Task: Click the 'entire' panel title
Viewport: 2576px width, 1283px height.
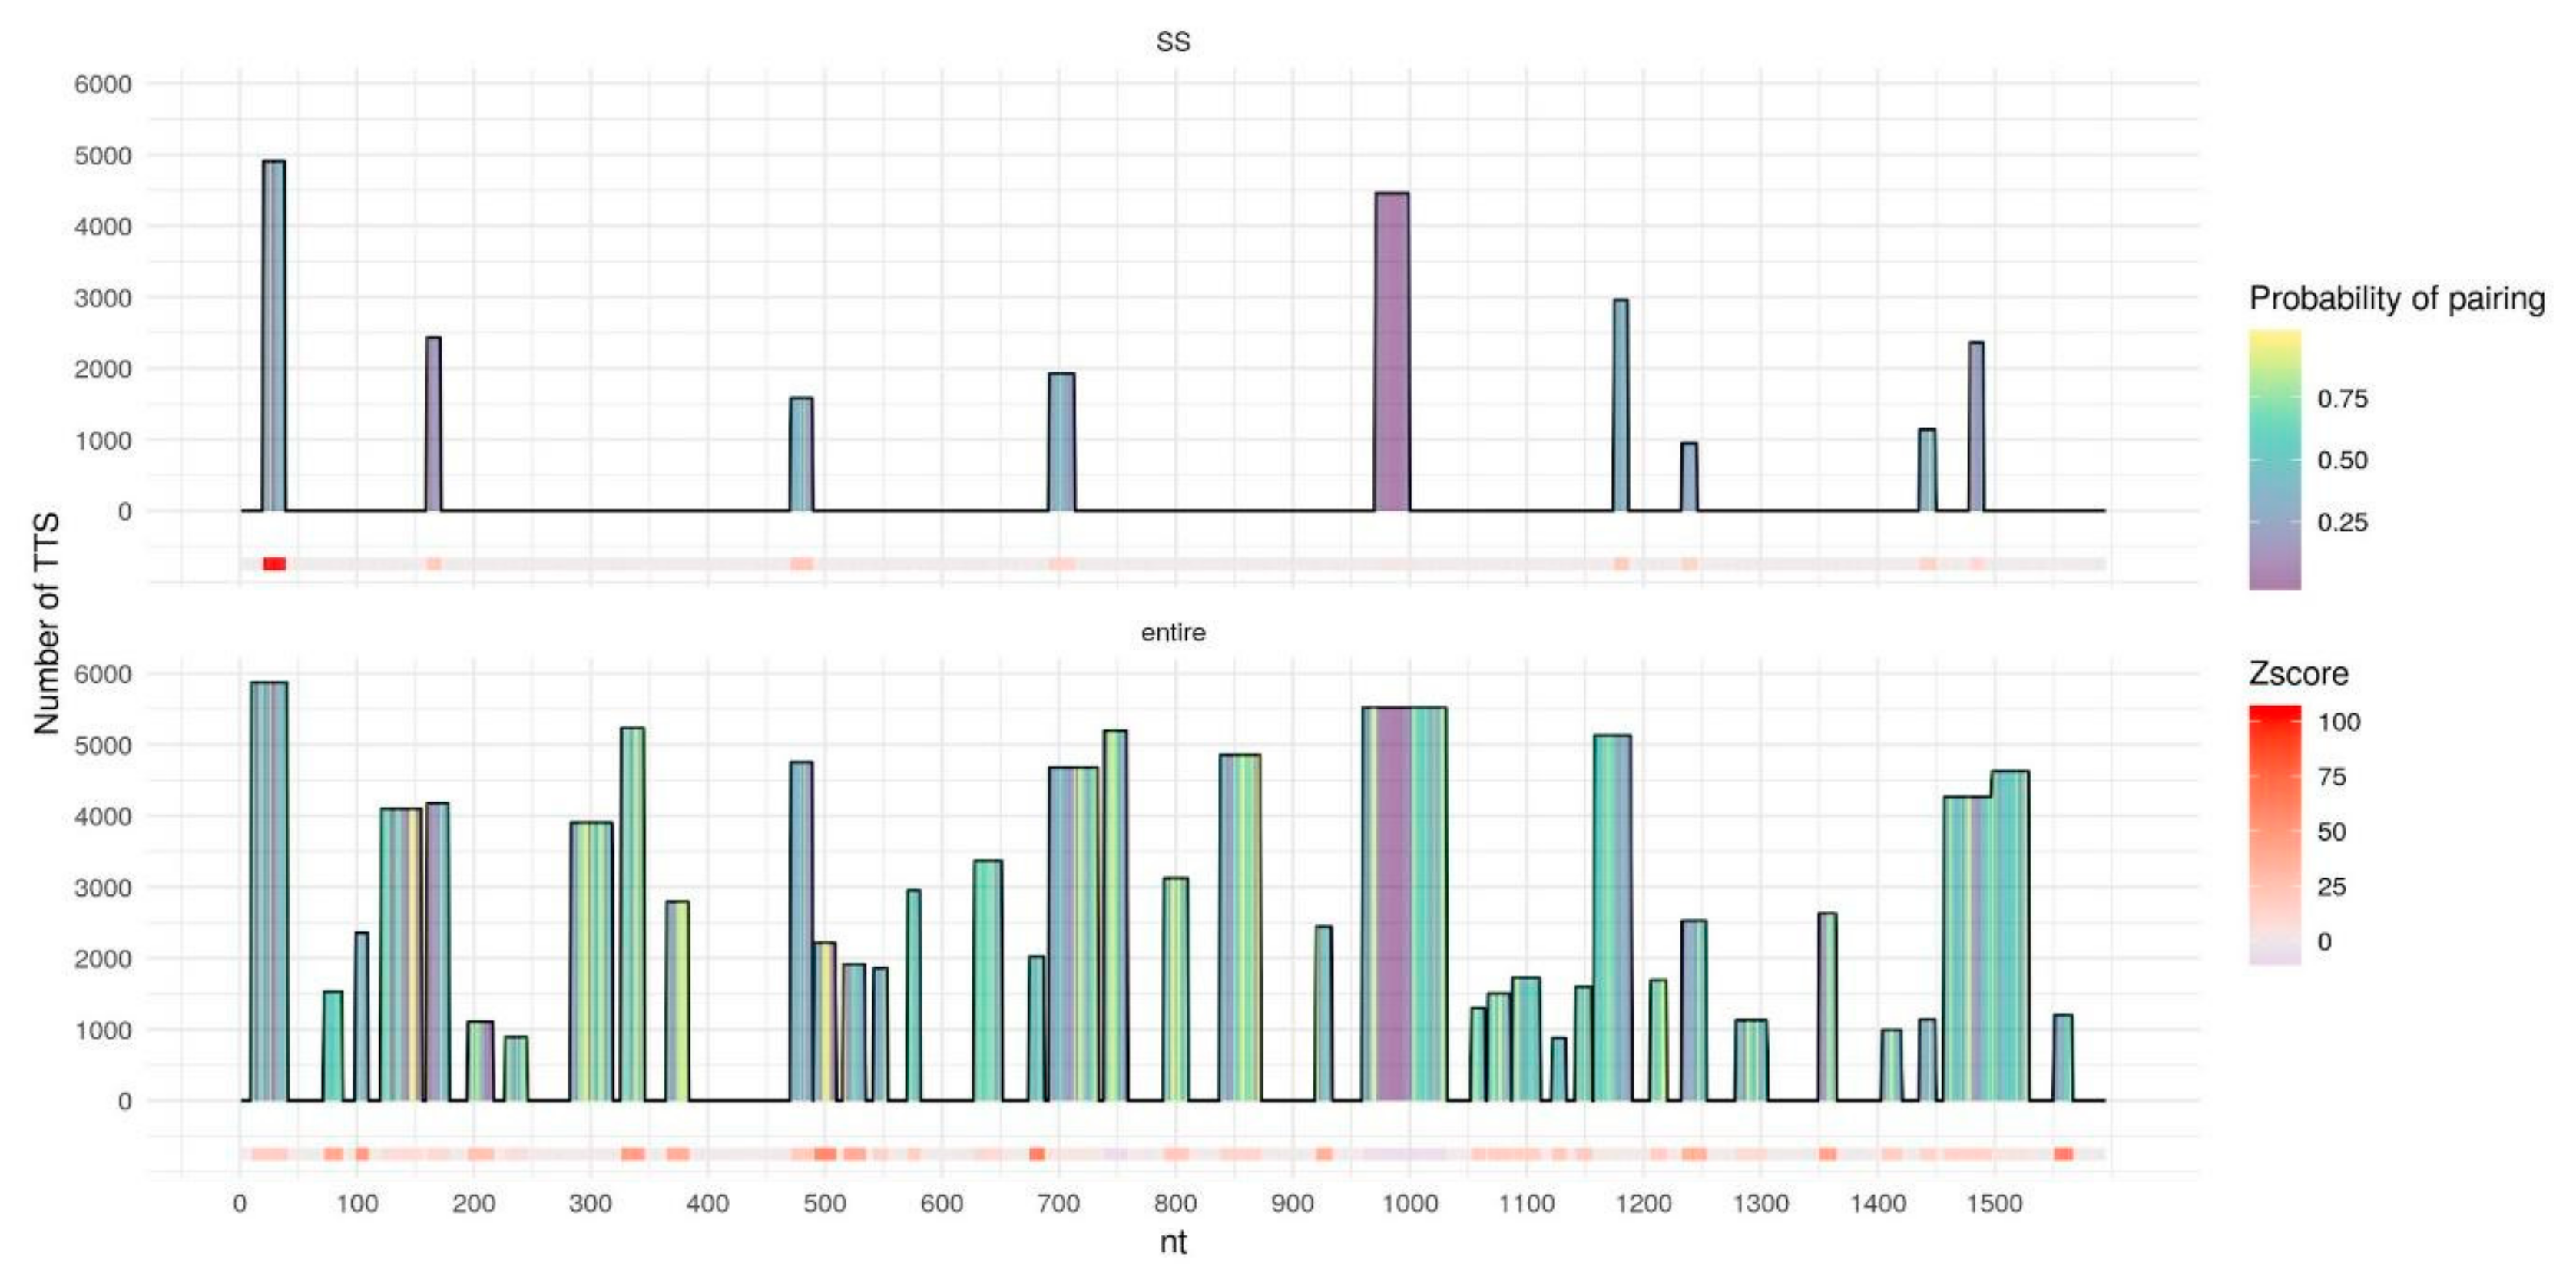Action: 1172,632
